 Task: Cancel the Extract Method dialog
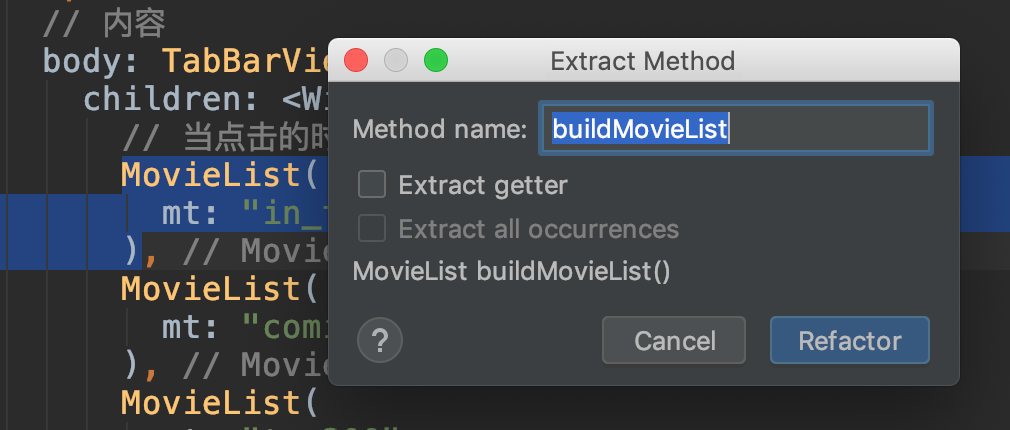(x=674, y=341)
